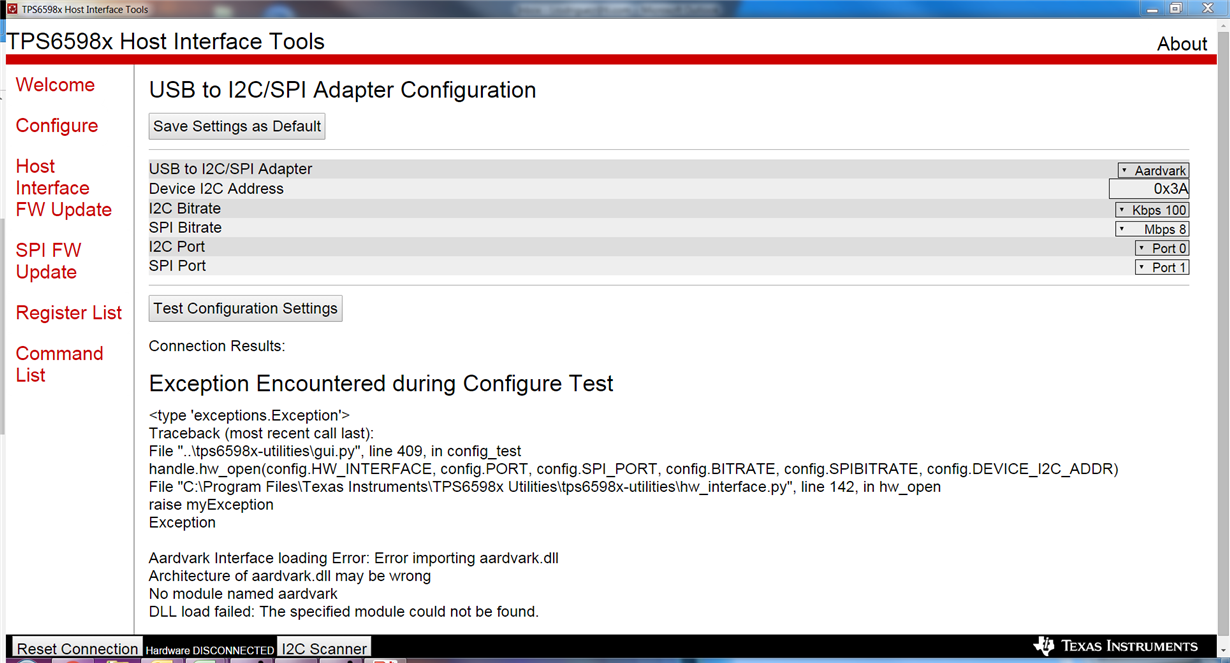Open the I2C Port dropdown showing Port 0
Viewport: 1230px width, 663px height.
(x=1162, y=248)
